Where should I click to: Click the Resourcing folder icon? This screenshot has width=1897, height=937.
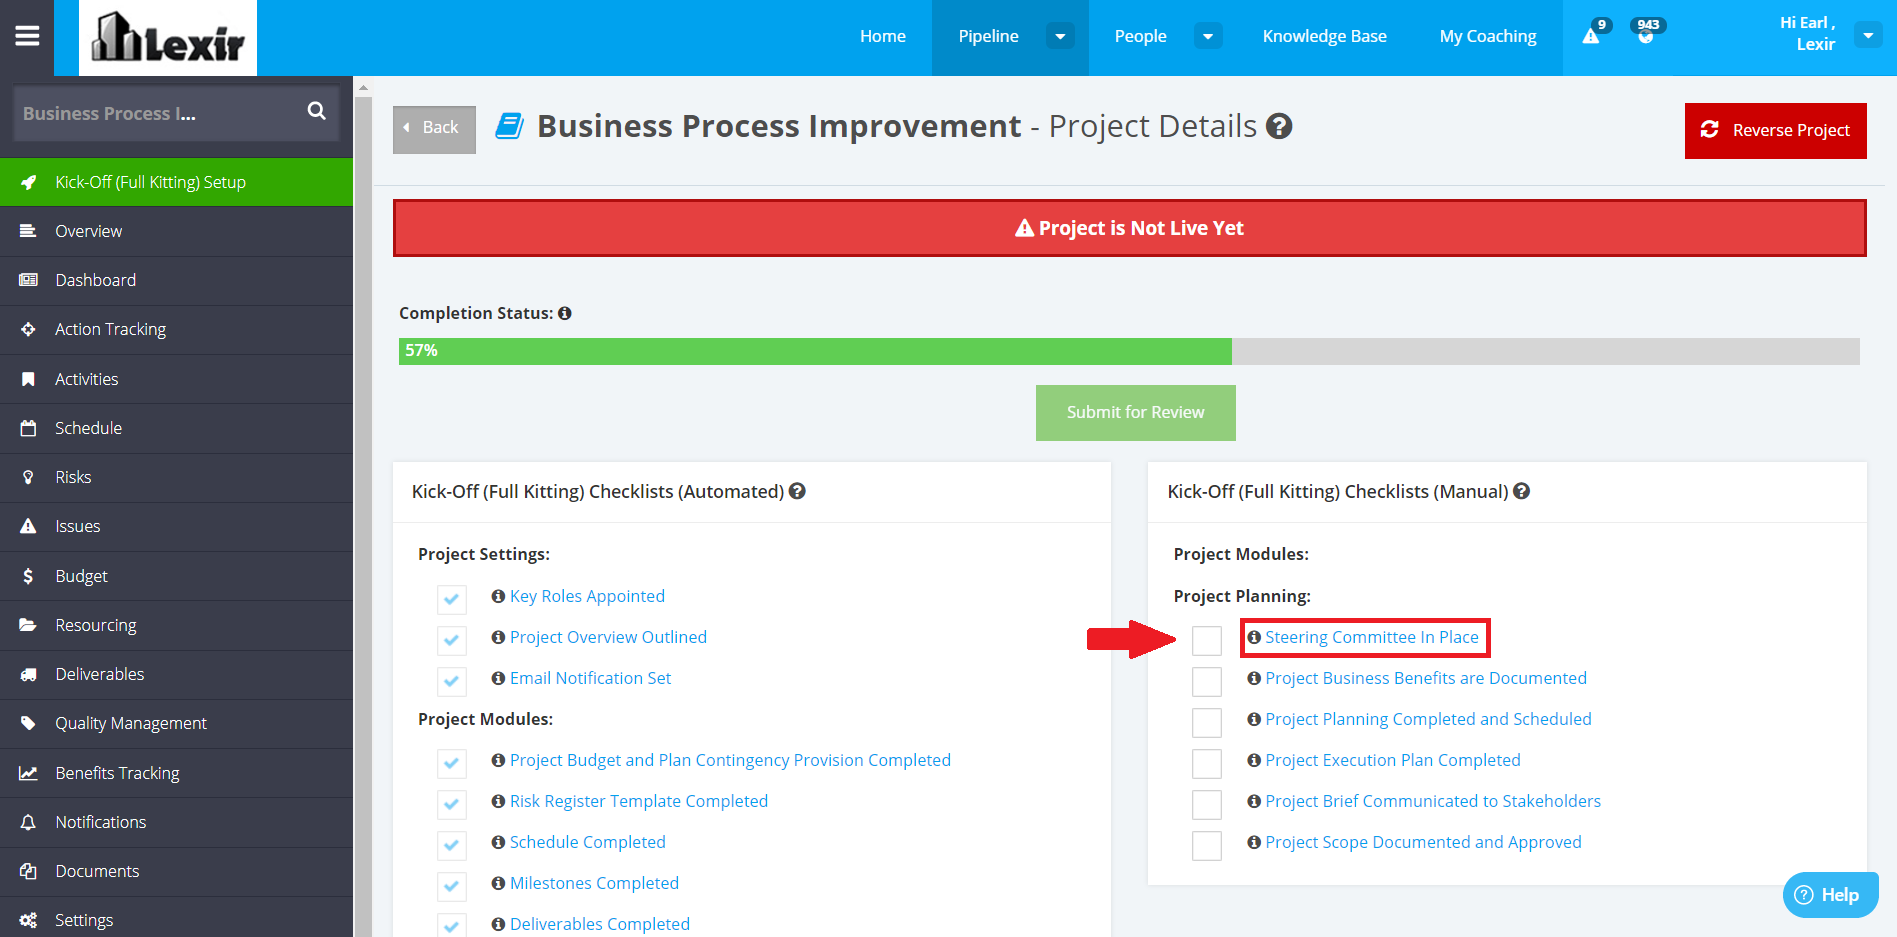tap(29, 625)
